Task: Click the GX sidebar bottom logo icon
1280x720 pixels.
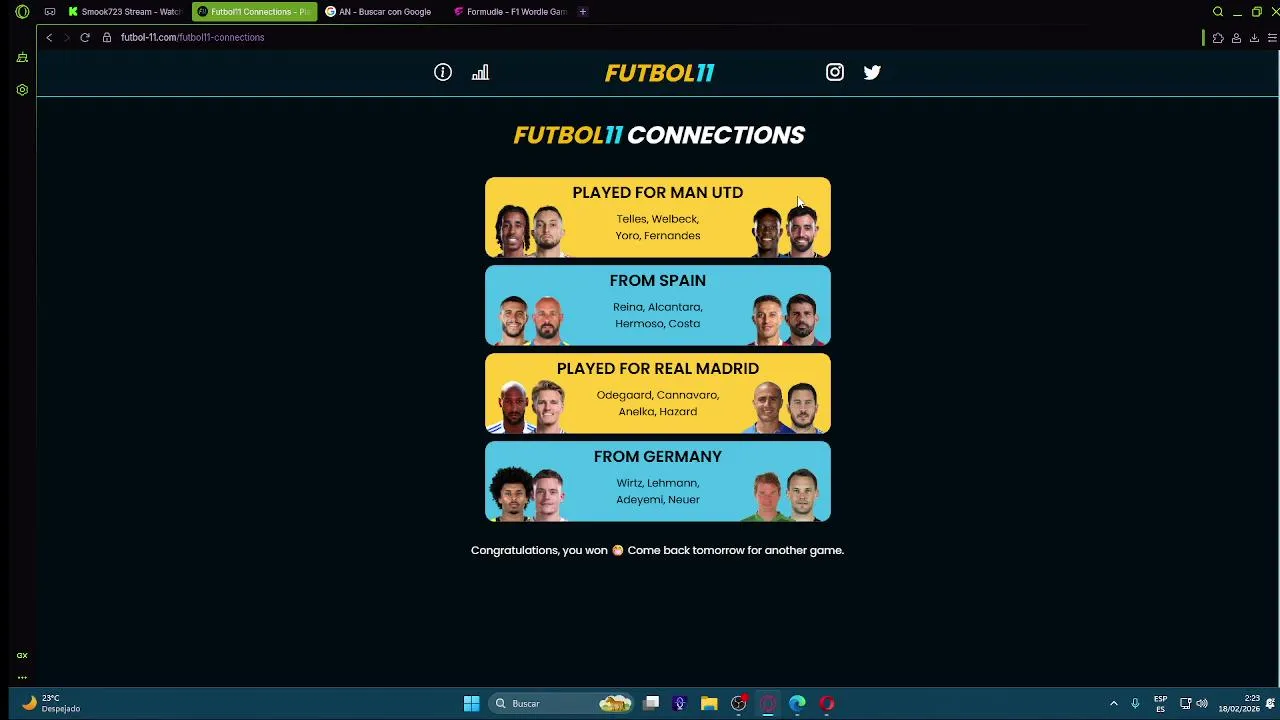Action: click(22, 655)
